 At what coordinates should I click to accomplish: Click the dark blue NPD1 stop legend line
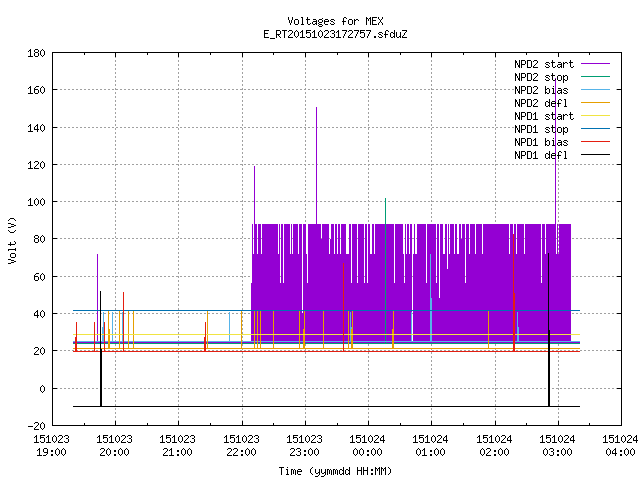click(x=595, y=129)
